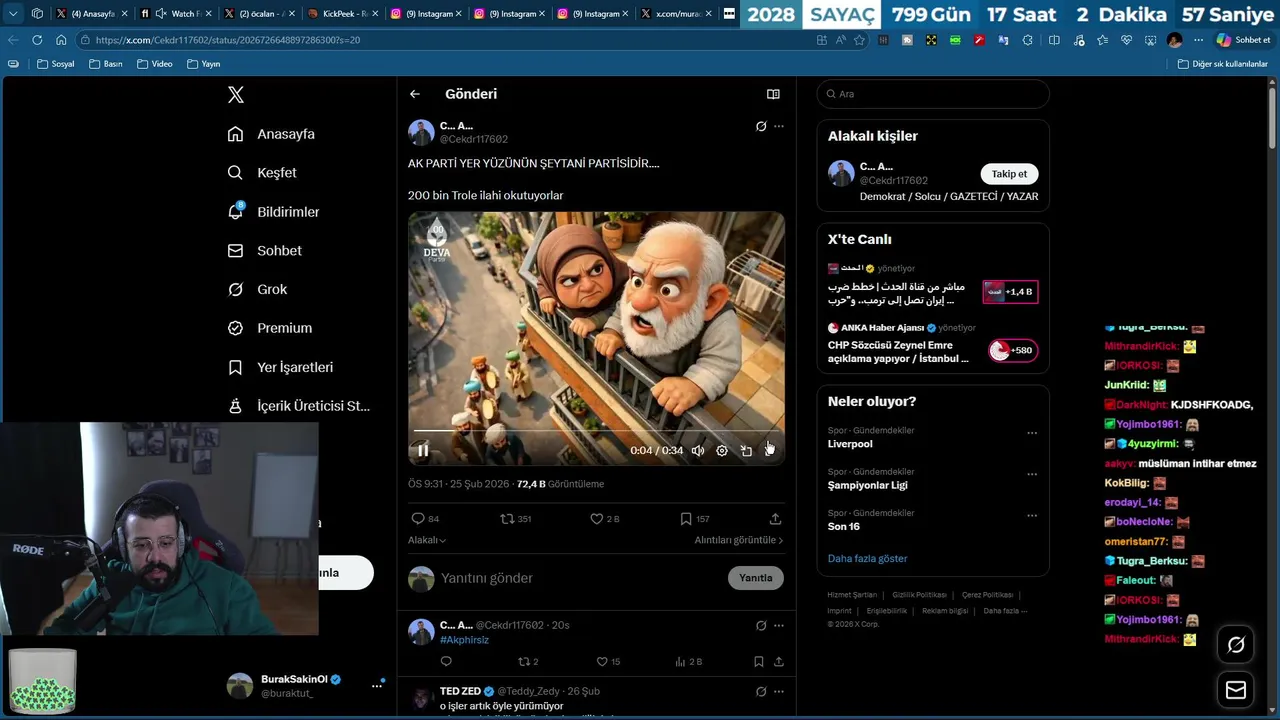Image resolution: width=1280 pixels, height=720 pixels.
Task: Switch to the (2) öcalan tab
Action: [259, 14]
